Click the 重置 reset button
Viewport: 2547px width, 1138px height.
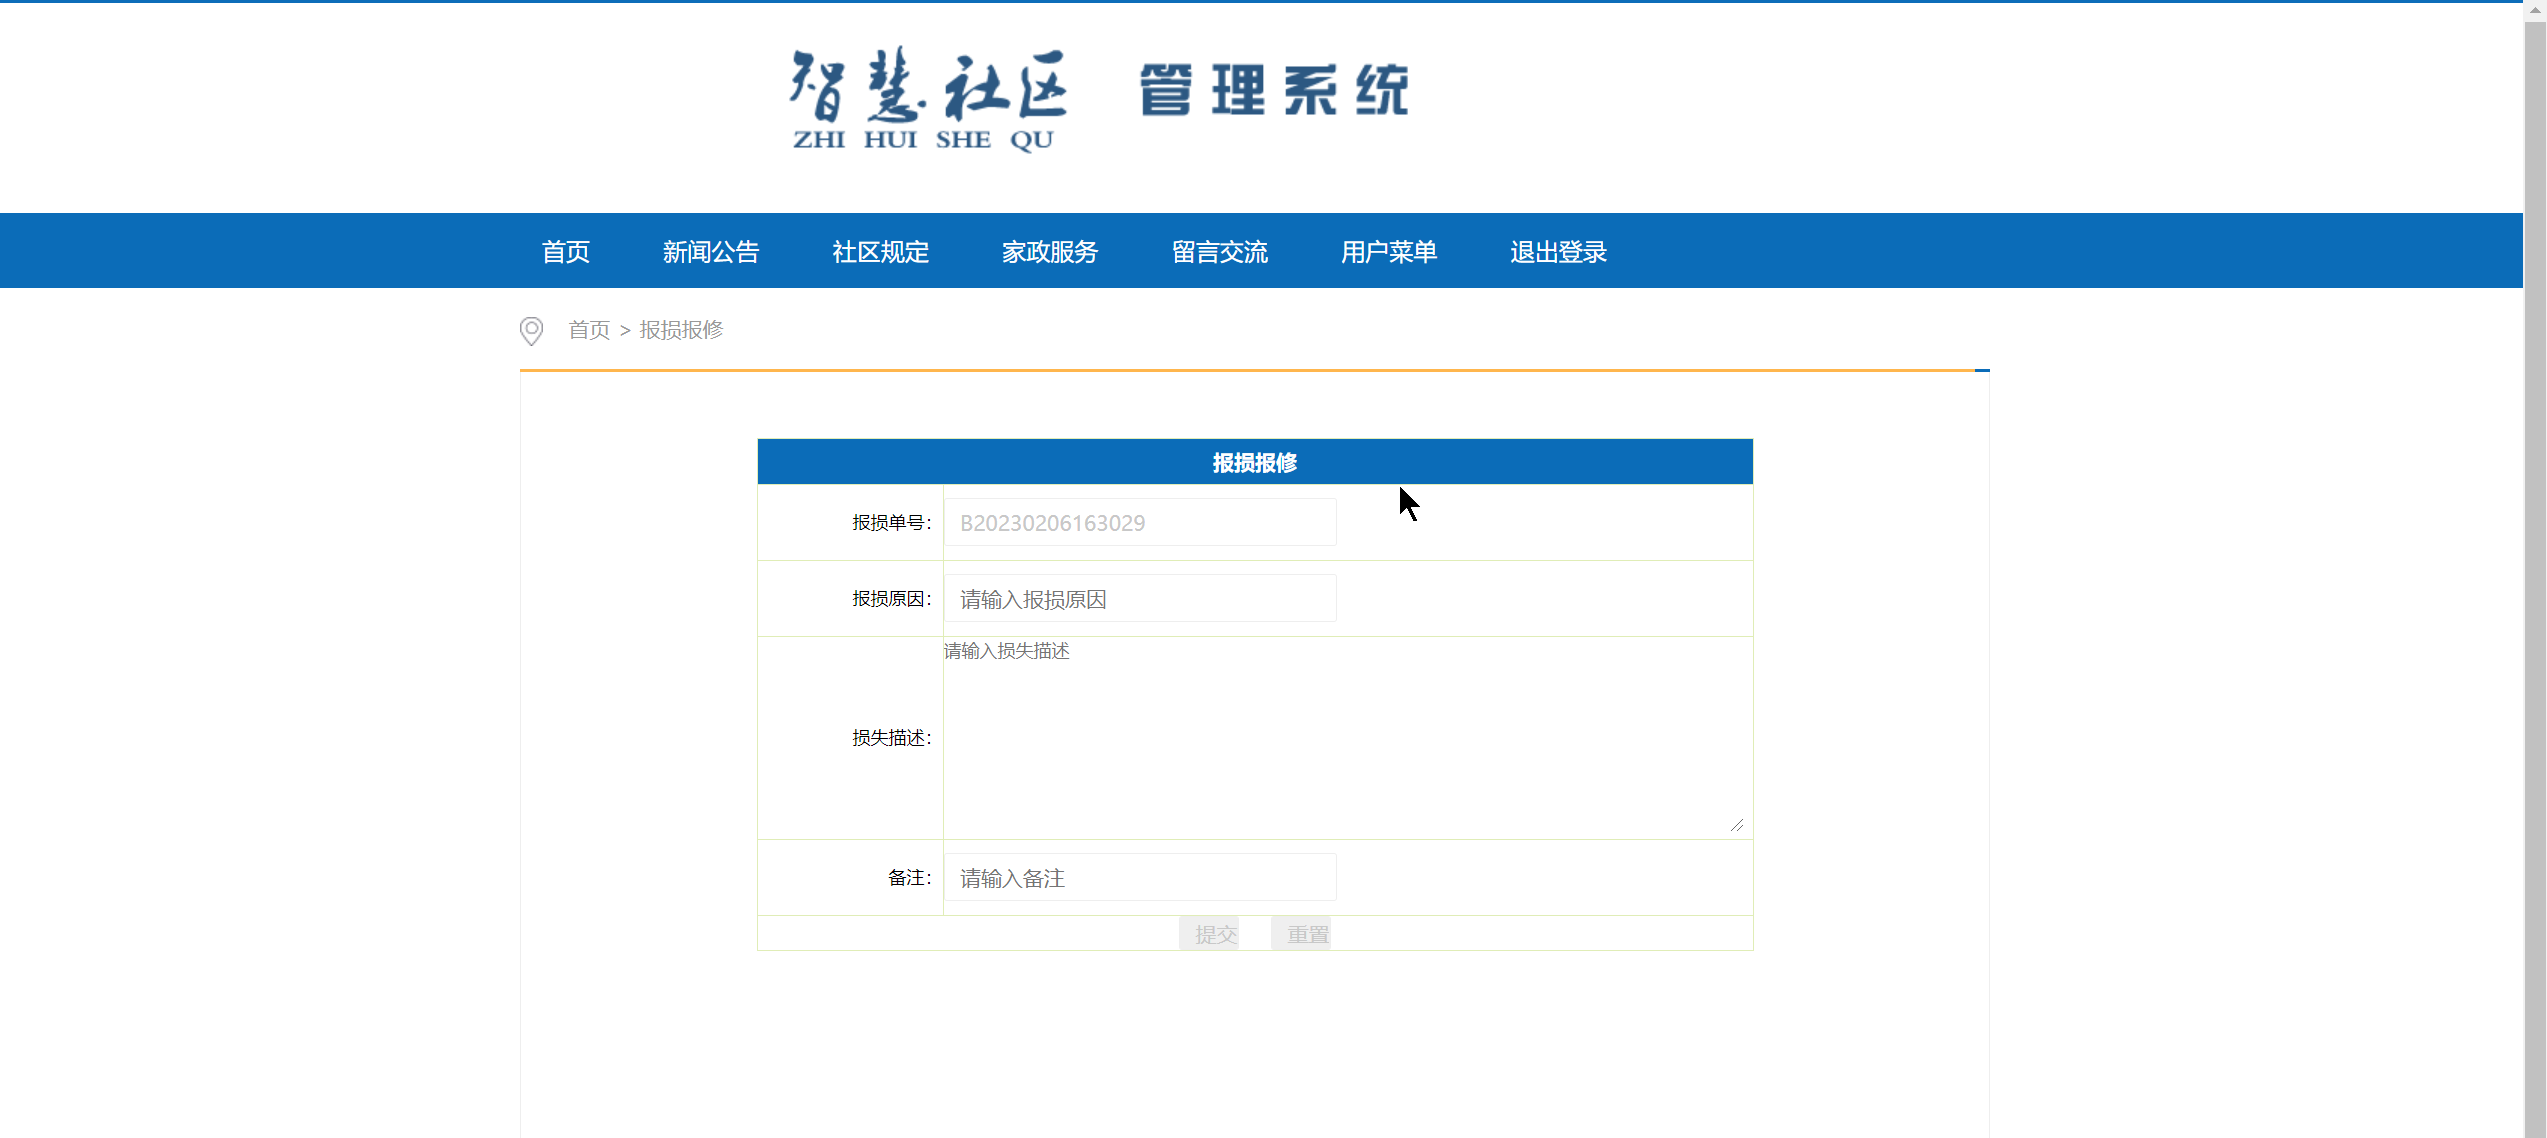click(1301, 934)
